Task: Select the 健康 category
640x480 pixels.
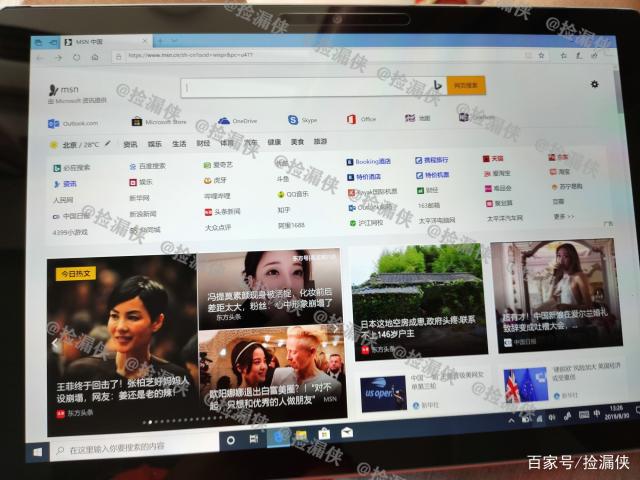Action: pyautogui.click(x=274, y=142)
